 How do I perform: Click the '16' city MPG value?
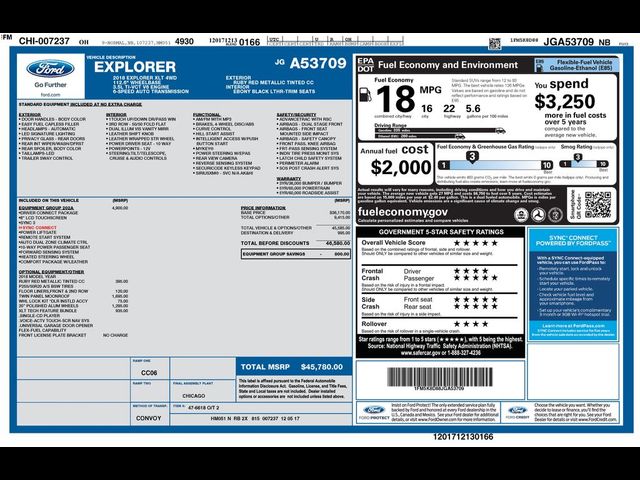click(x=427, y=109)
